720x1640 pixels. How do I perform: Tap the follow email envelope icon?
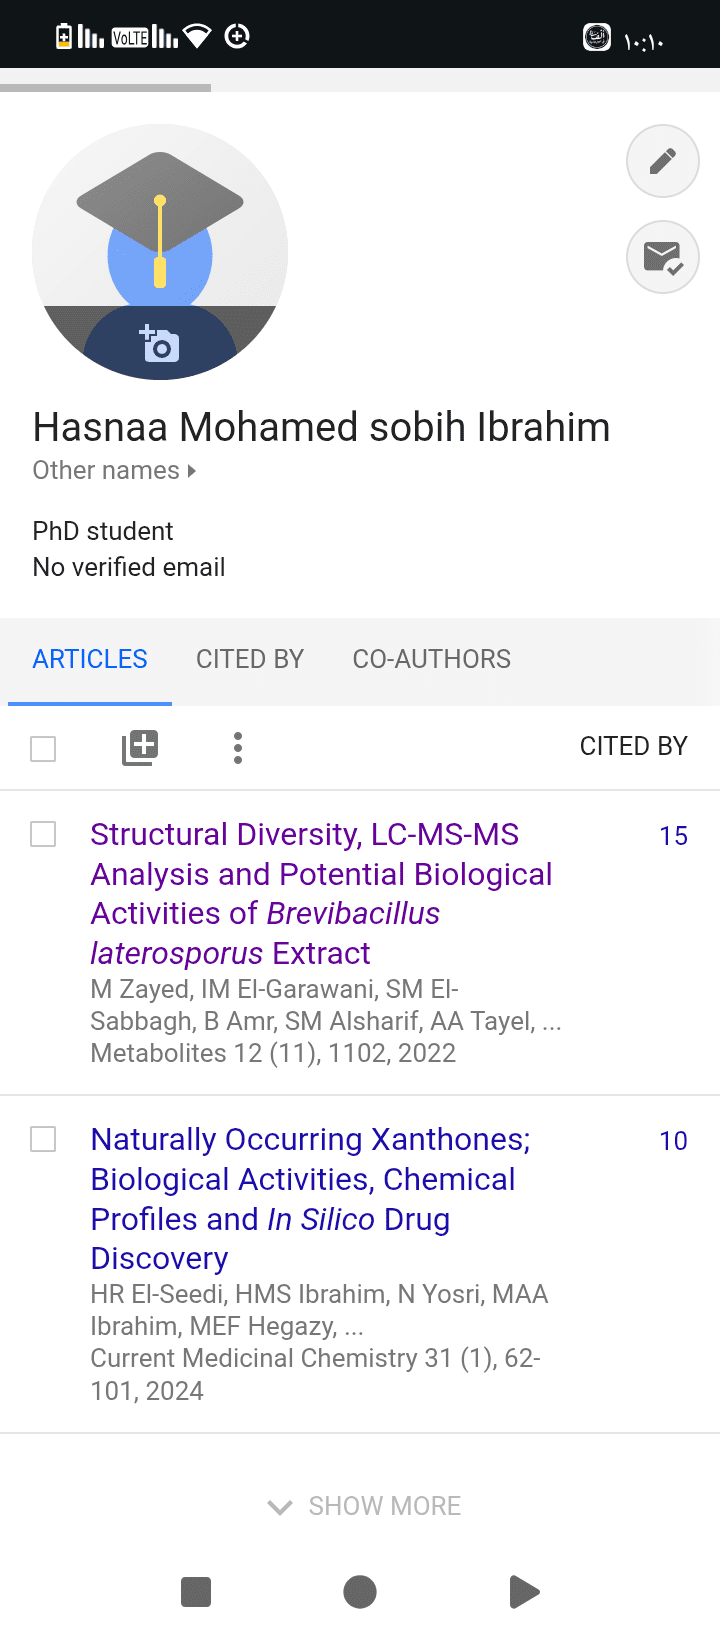662,257
